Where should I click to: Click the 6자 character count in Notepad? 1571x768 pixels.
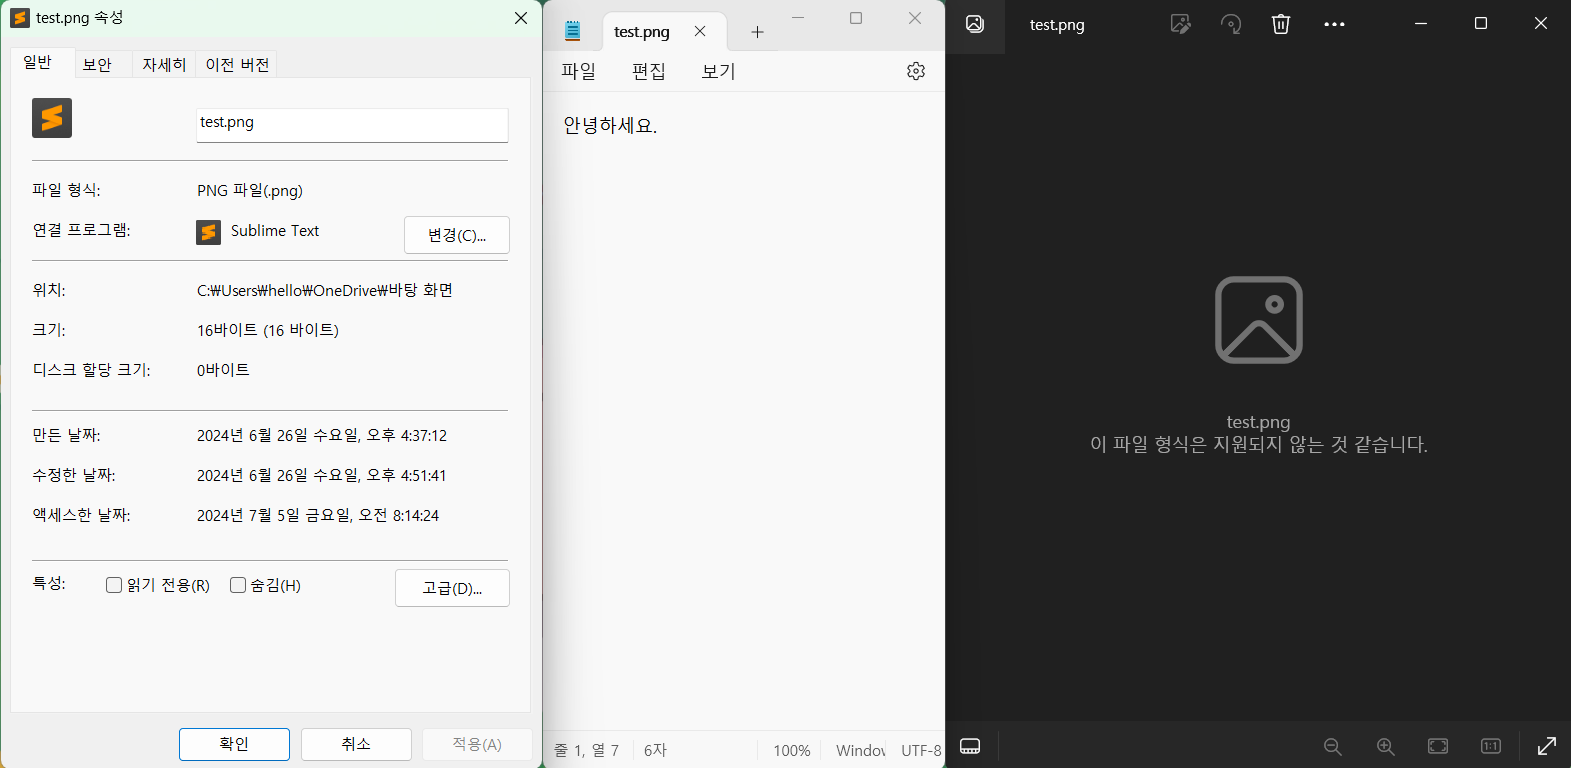[x=655, y=750]
